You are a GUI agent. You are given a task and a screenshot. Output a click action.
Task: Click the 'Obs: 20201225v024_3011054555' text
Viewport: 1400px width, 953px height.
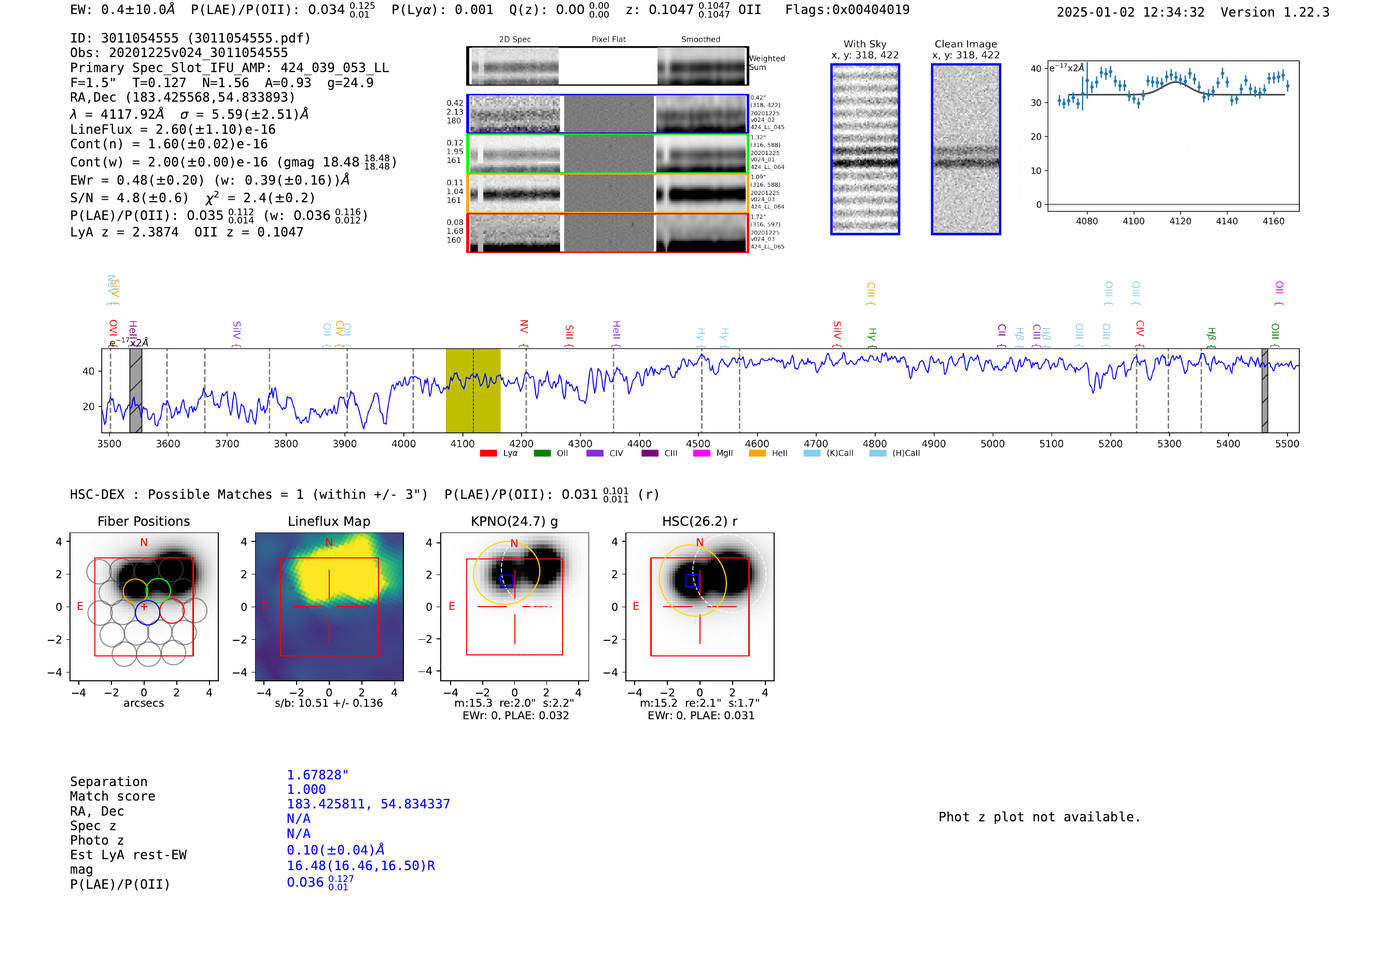(x=179, y=53)
